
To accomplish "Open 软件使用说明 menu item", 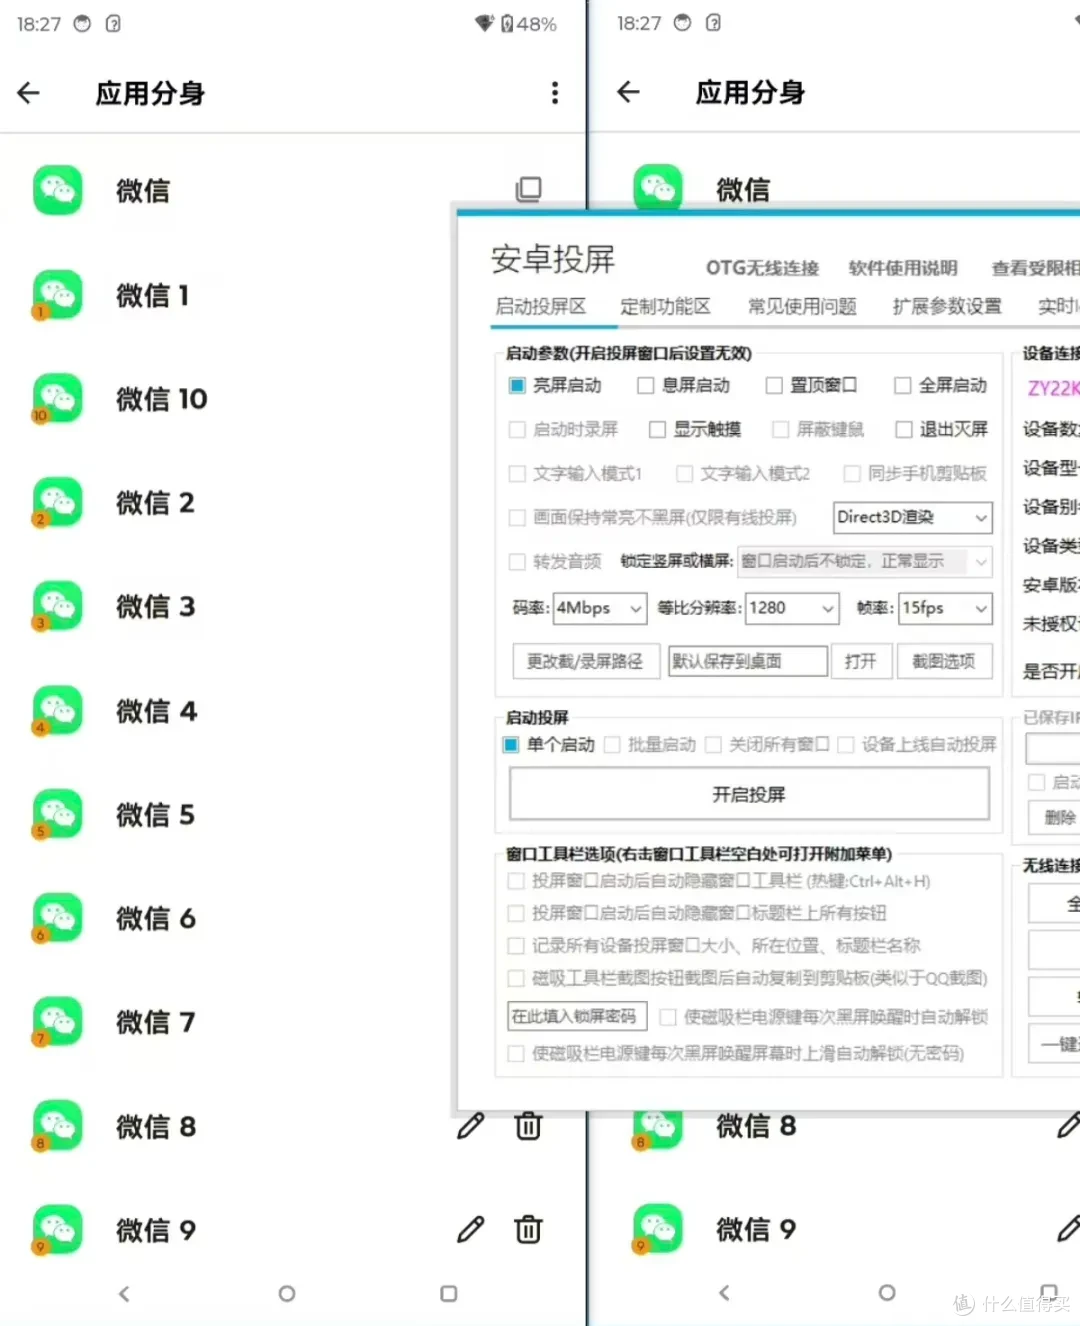I will (903, 268).
